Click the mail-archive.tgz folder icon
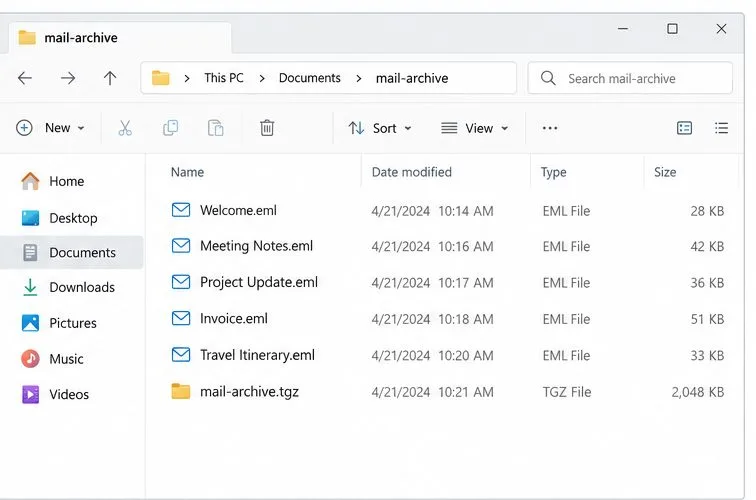The image size is (756, 500). pos(181,391)
